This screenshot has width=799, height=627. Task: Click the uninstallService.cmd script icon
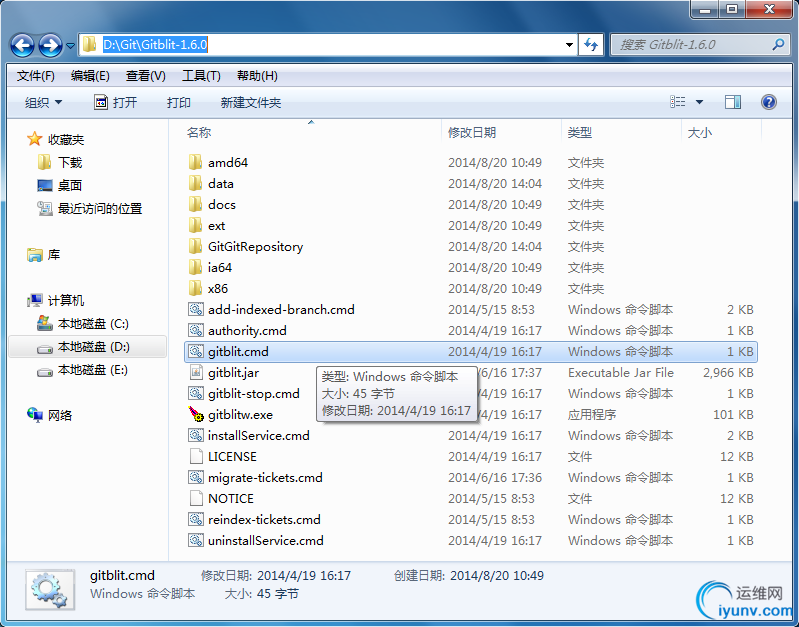click(196, 540)
